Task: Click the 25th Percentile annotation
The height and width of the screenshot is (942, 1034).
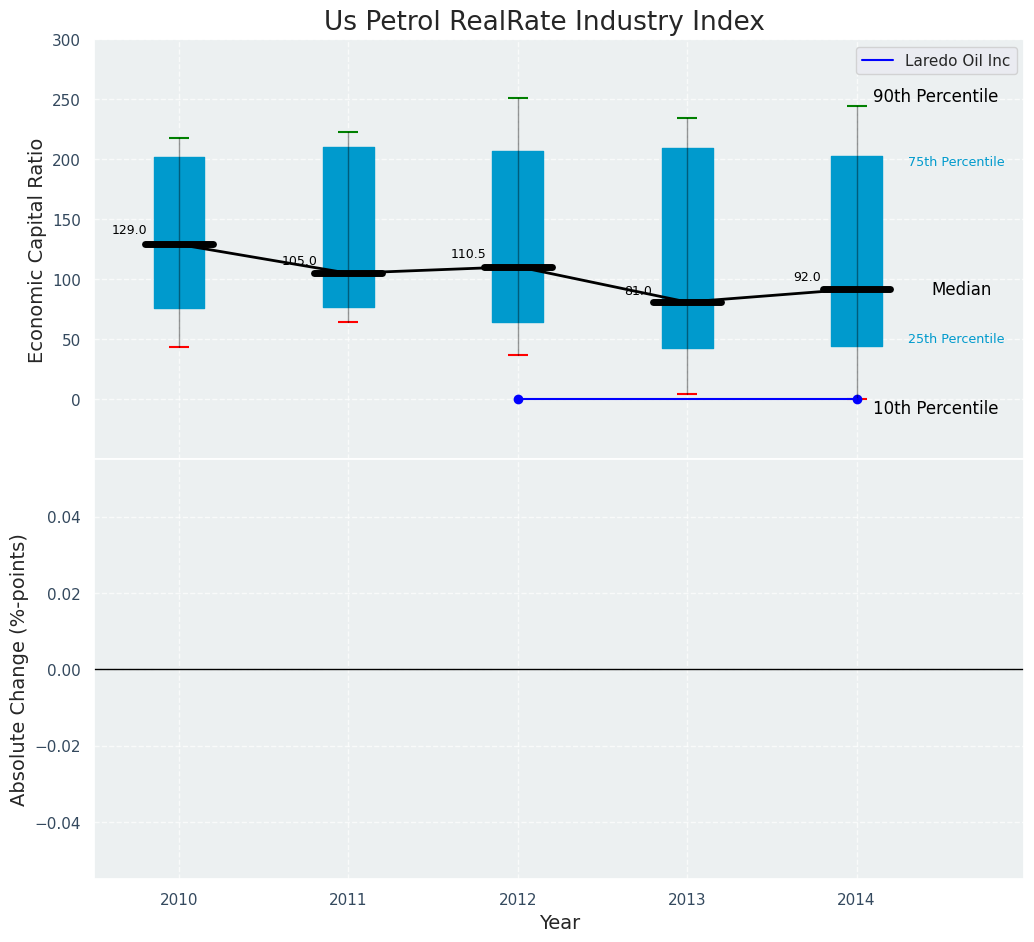Action: (x=956, y=339)
